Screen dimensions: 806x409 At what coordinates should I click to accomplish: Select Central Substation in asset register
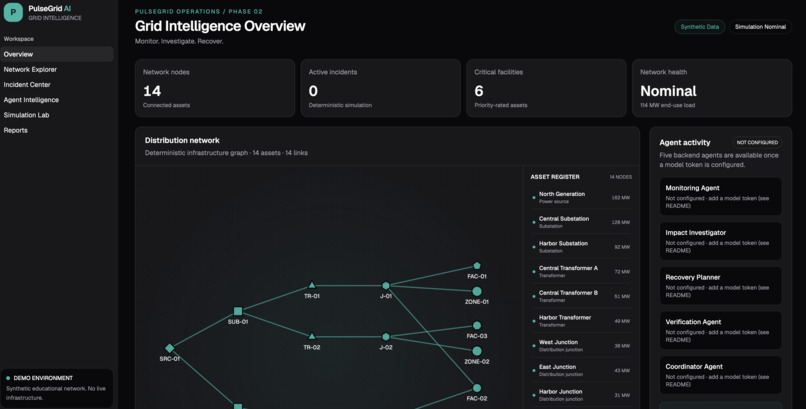click(581, 222)
